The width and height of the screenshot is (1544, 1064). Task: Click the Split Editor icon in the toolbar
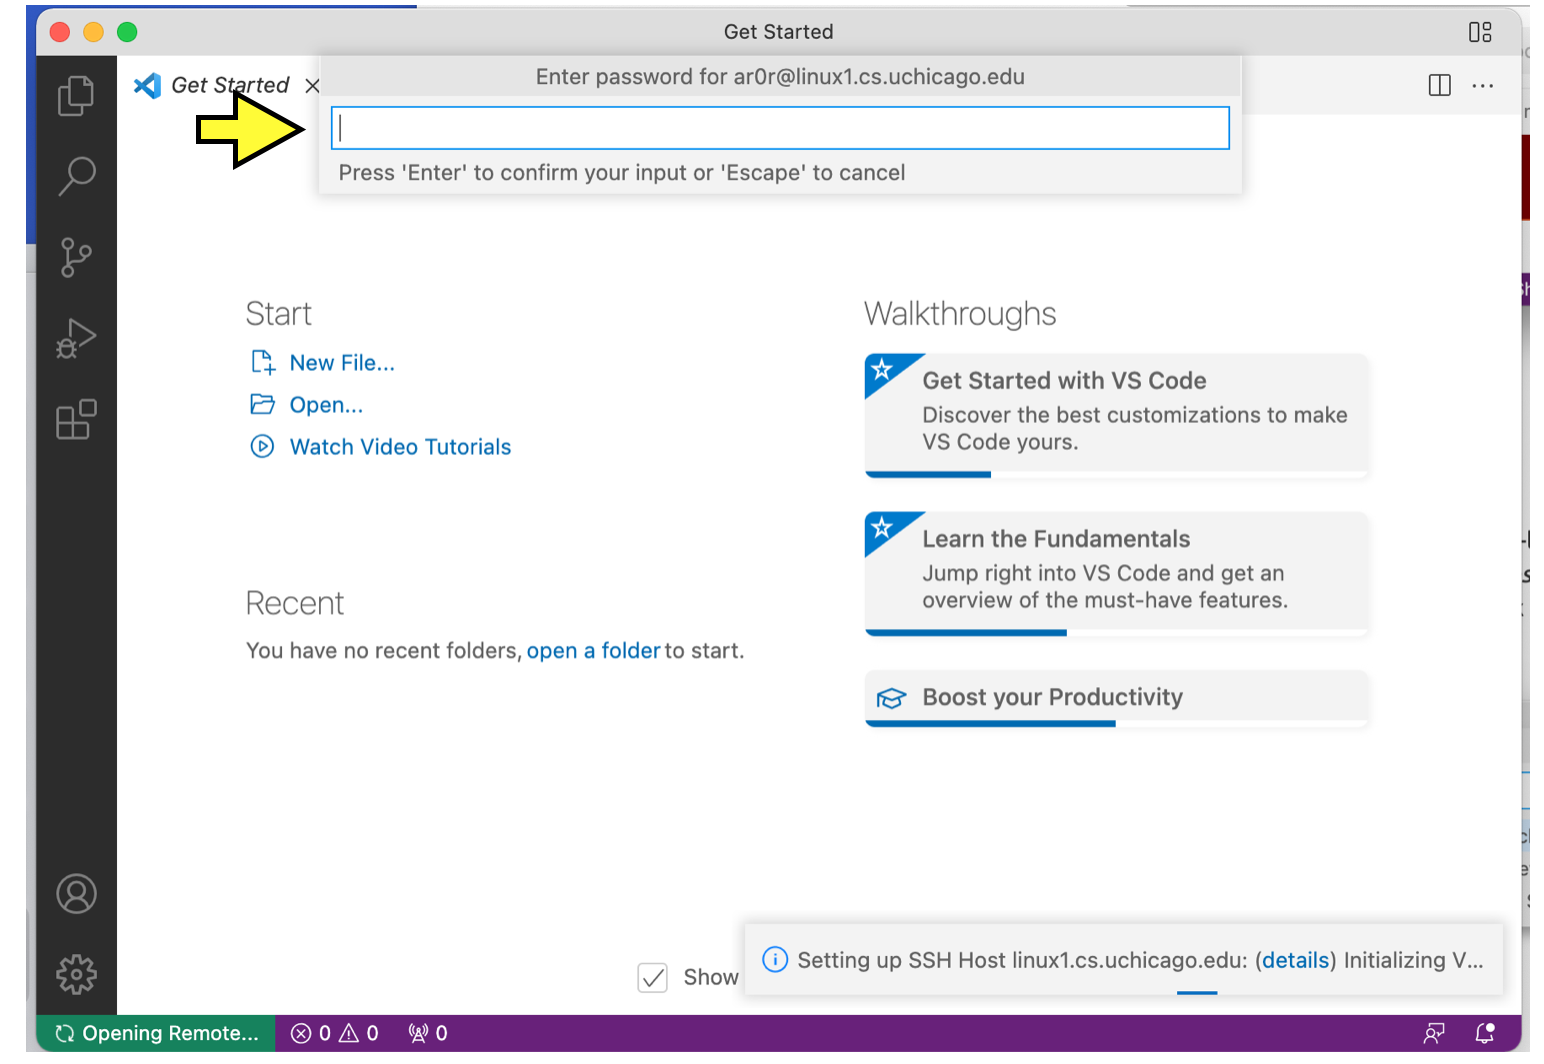(x=1438, y=85)
